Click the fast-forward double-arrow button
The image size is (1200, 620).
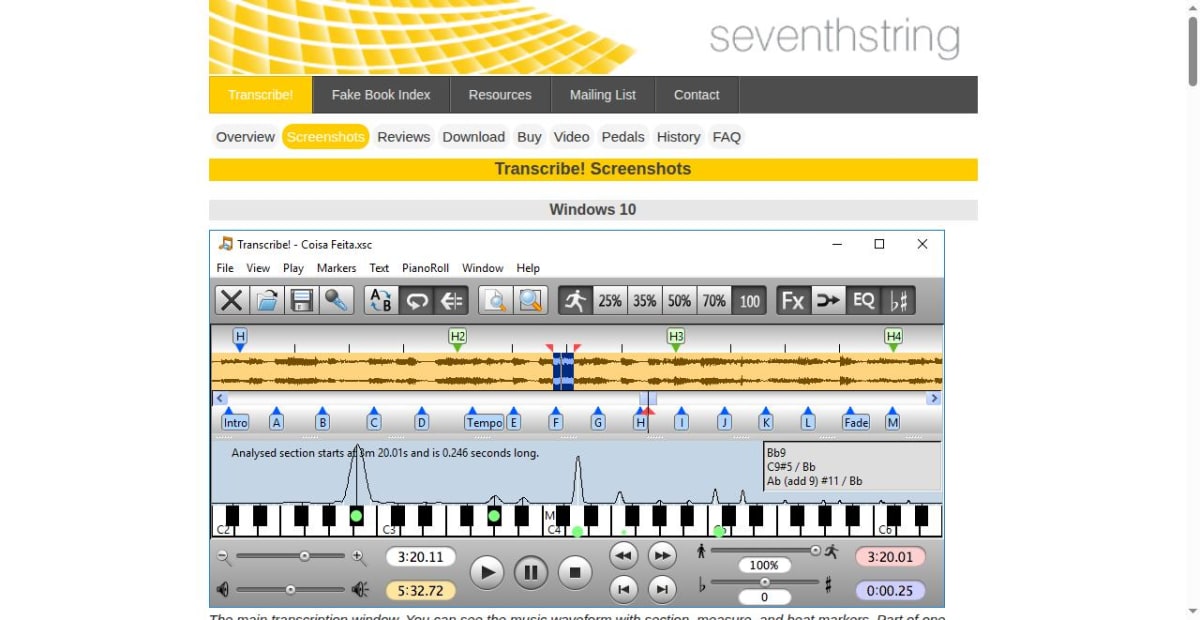(662, 555)
